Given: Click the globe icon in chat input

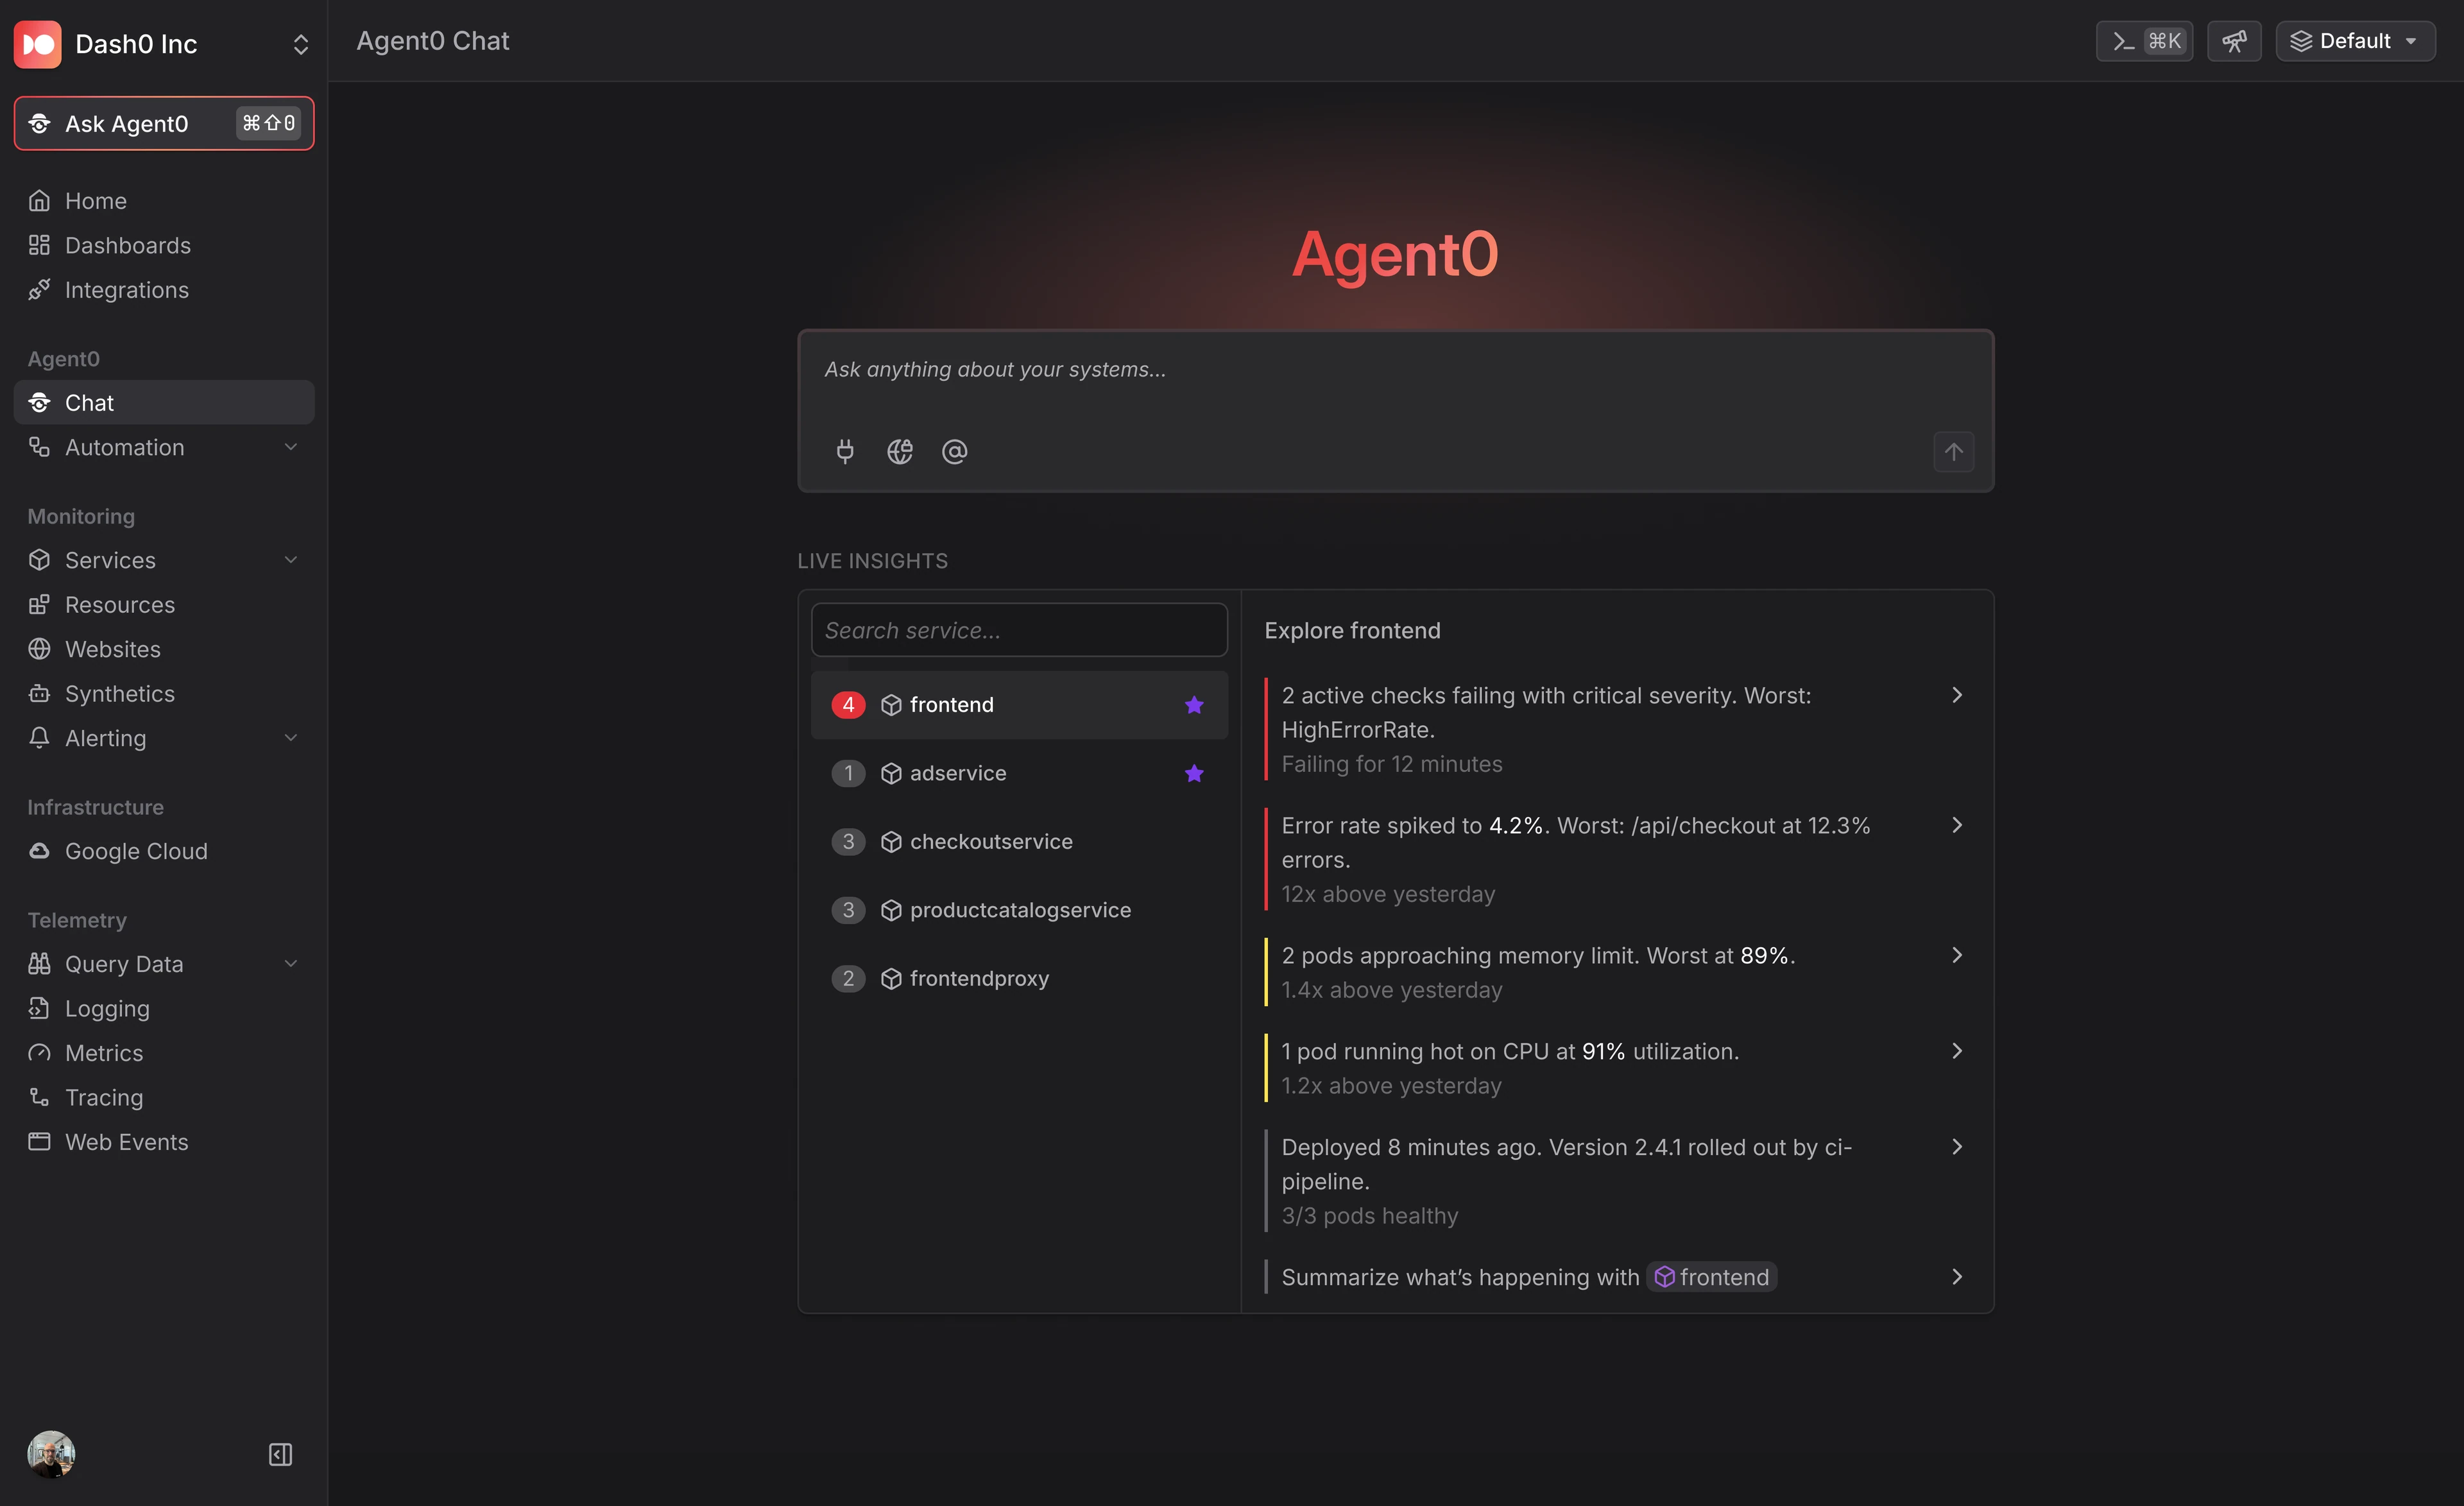Looking at the screenshot, I should 900,452.
